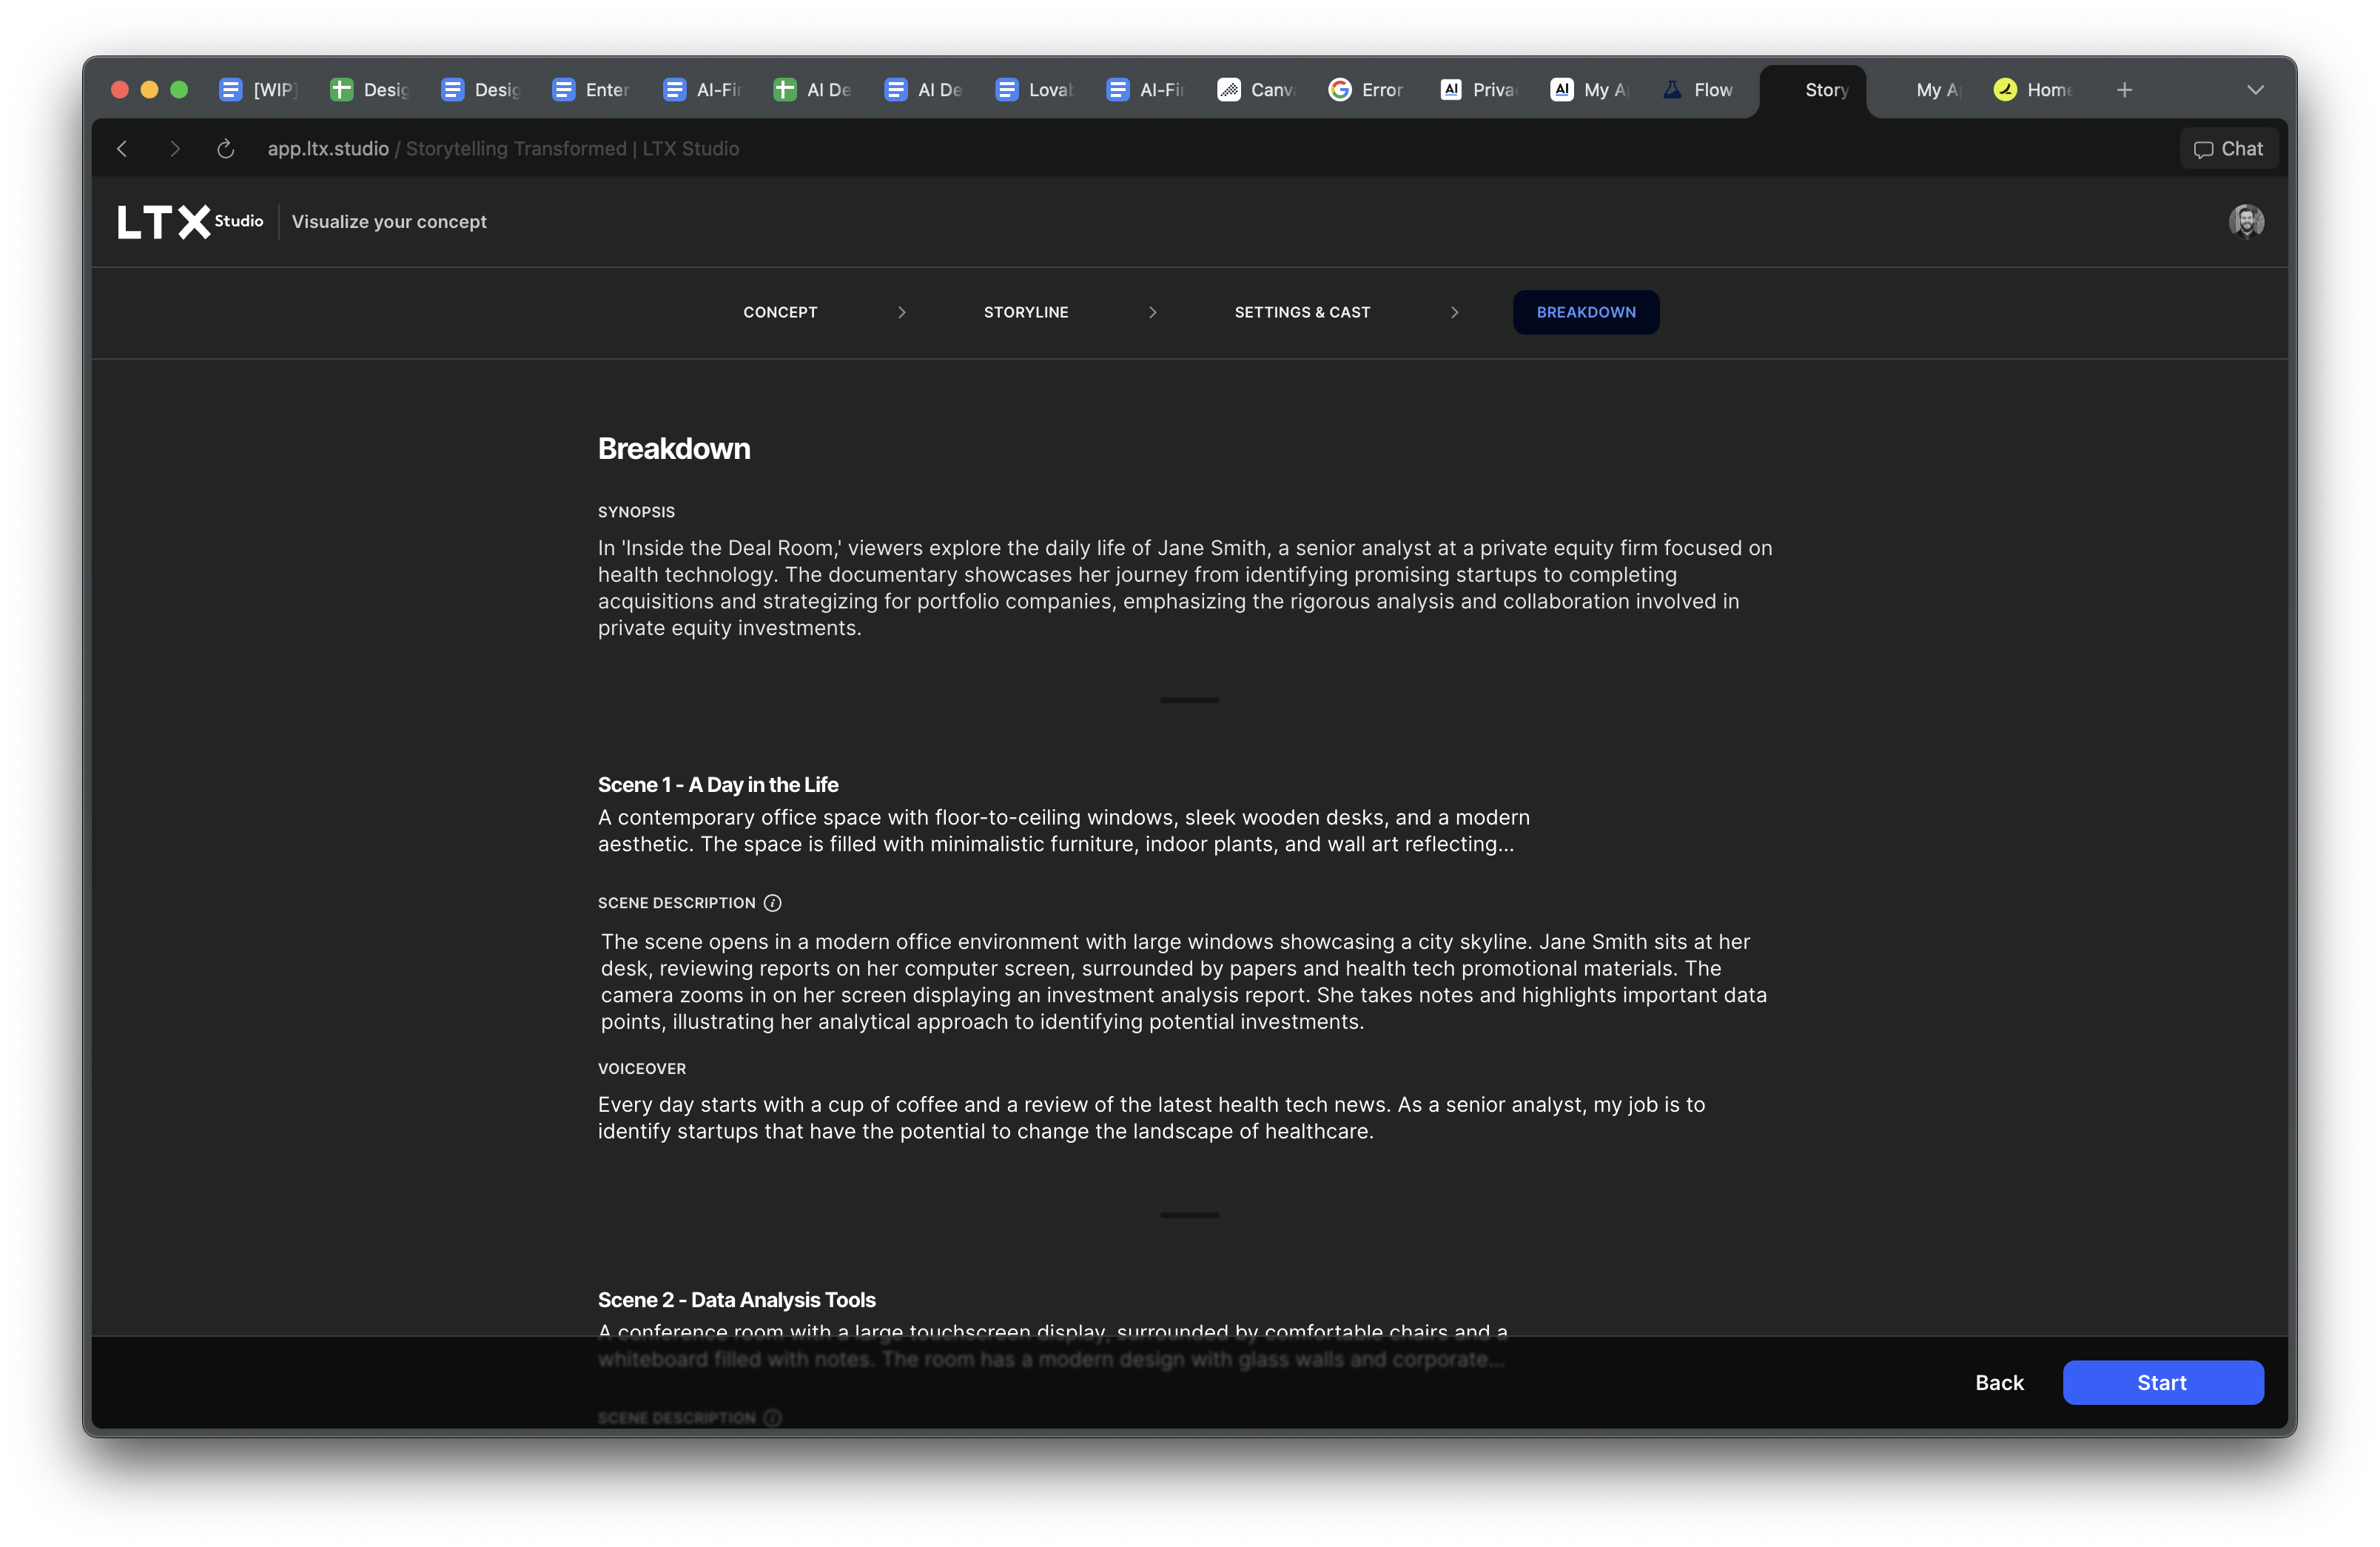Screen dimensions: 2380x1547
Task: Open the Chat panel
Action: [2228, 149]
